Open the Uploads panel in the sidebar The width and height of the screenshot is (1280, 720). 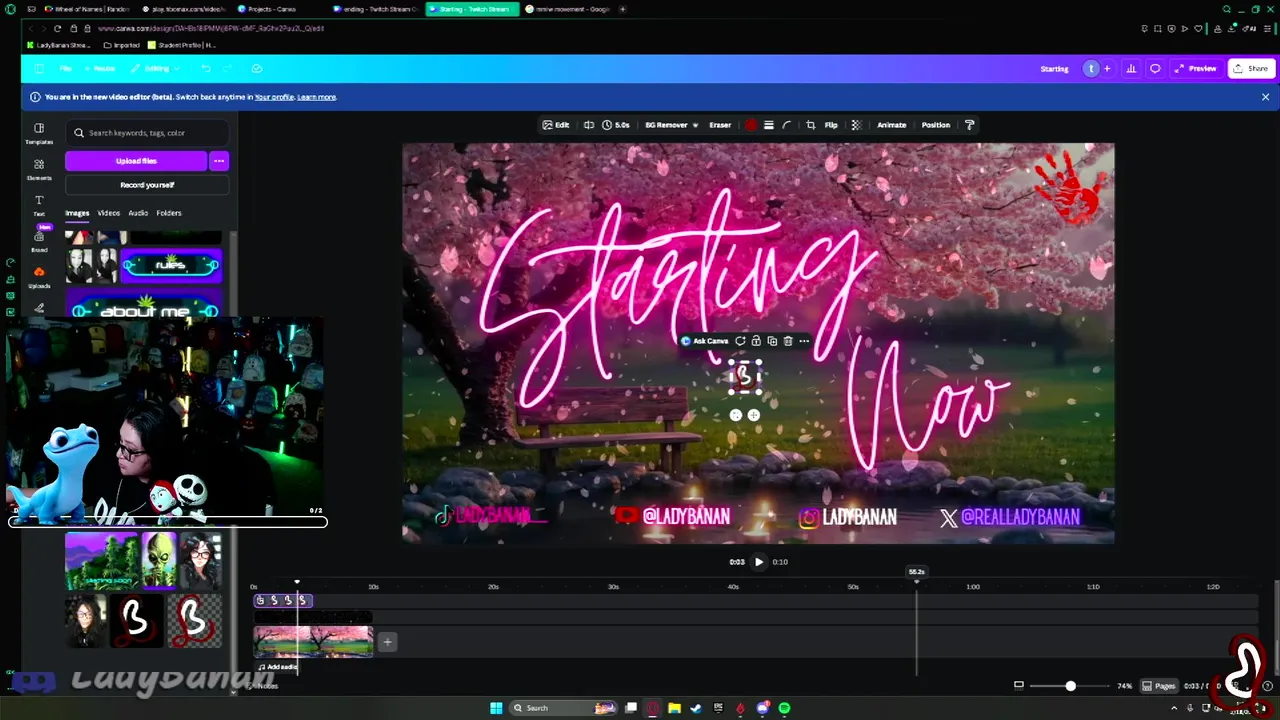click(39, 277)
